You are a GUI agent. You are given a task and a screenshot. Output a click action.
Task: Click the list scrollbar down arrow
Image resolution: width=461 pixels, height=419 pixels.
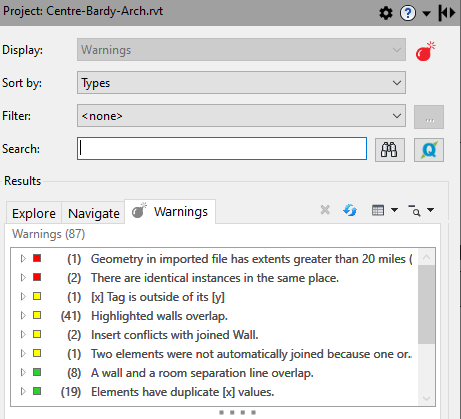click(426, 398)
